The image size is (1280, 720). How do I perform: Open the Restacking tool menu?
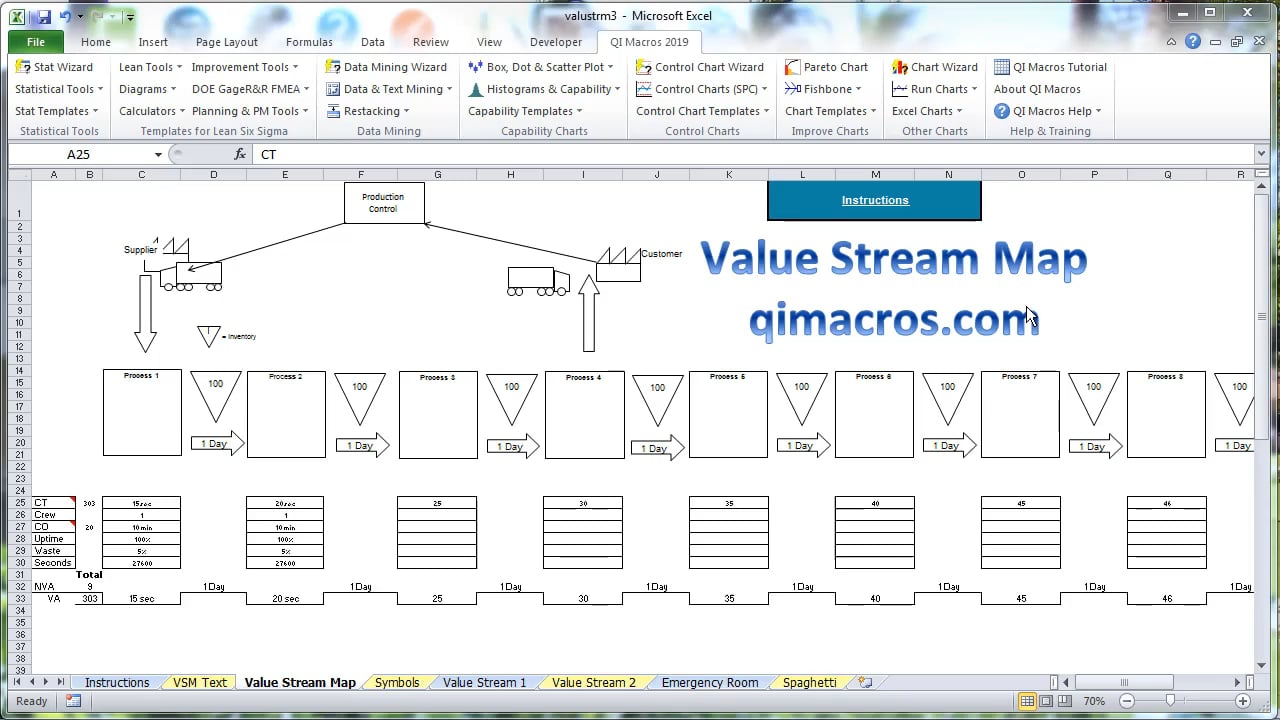click(x=369, y=111)
